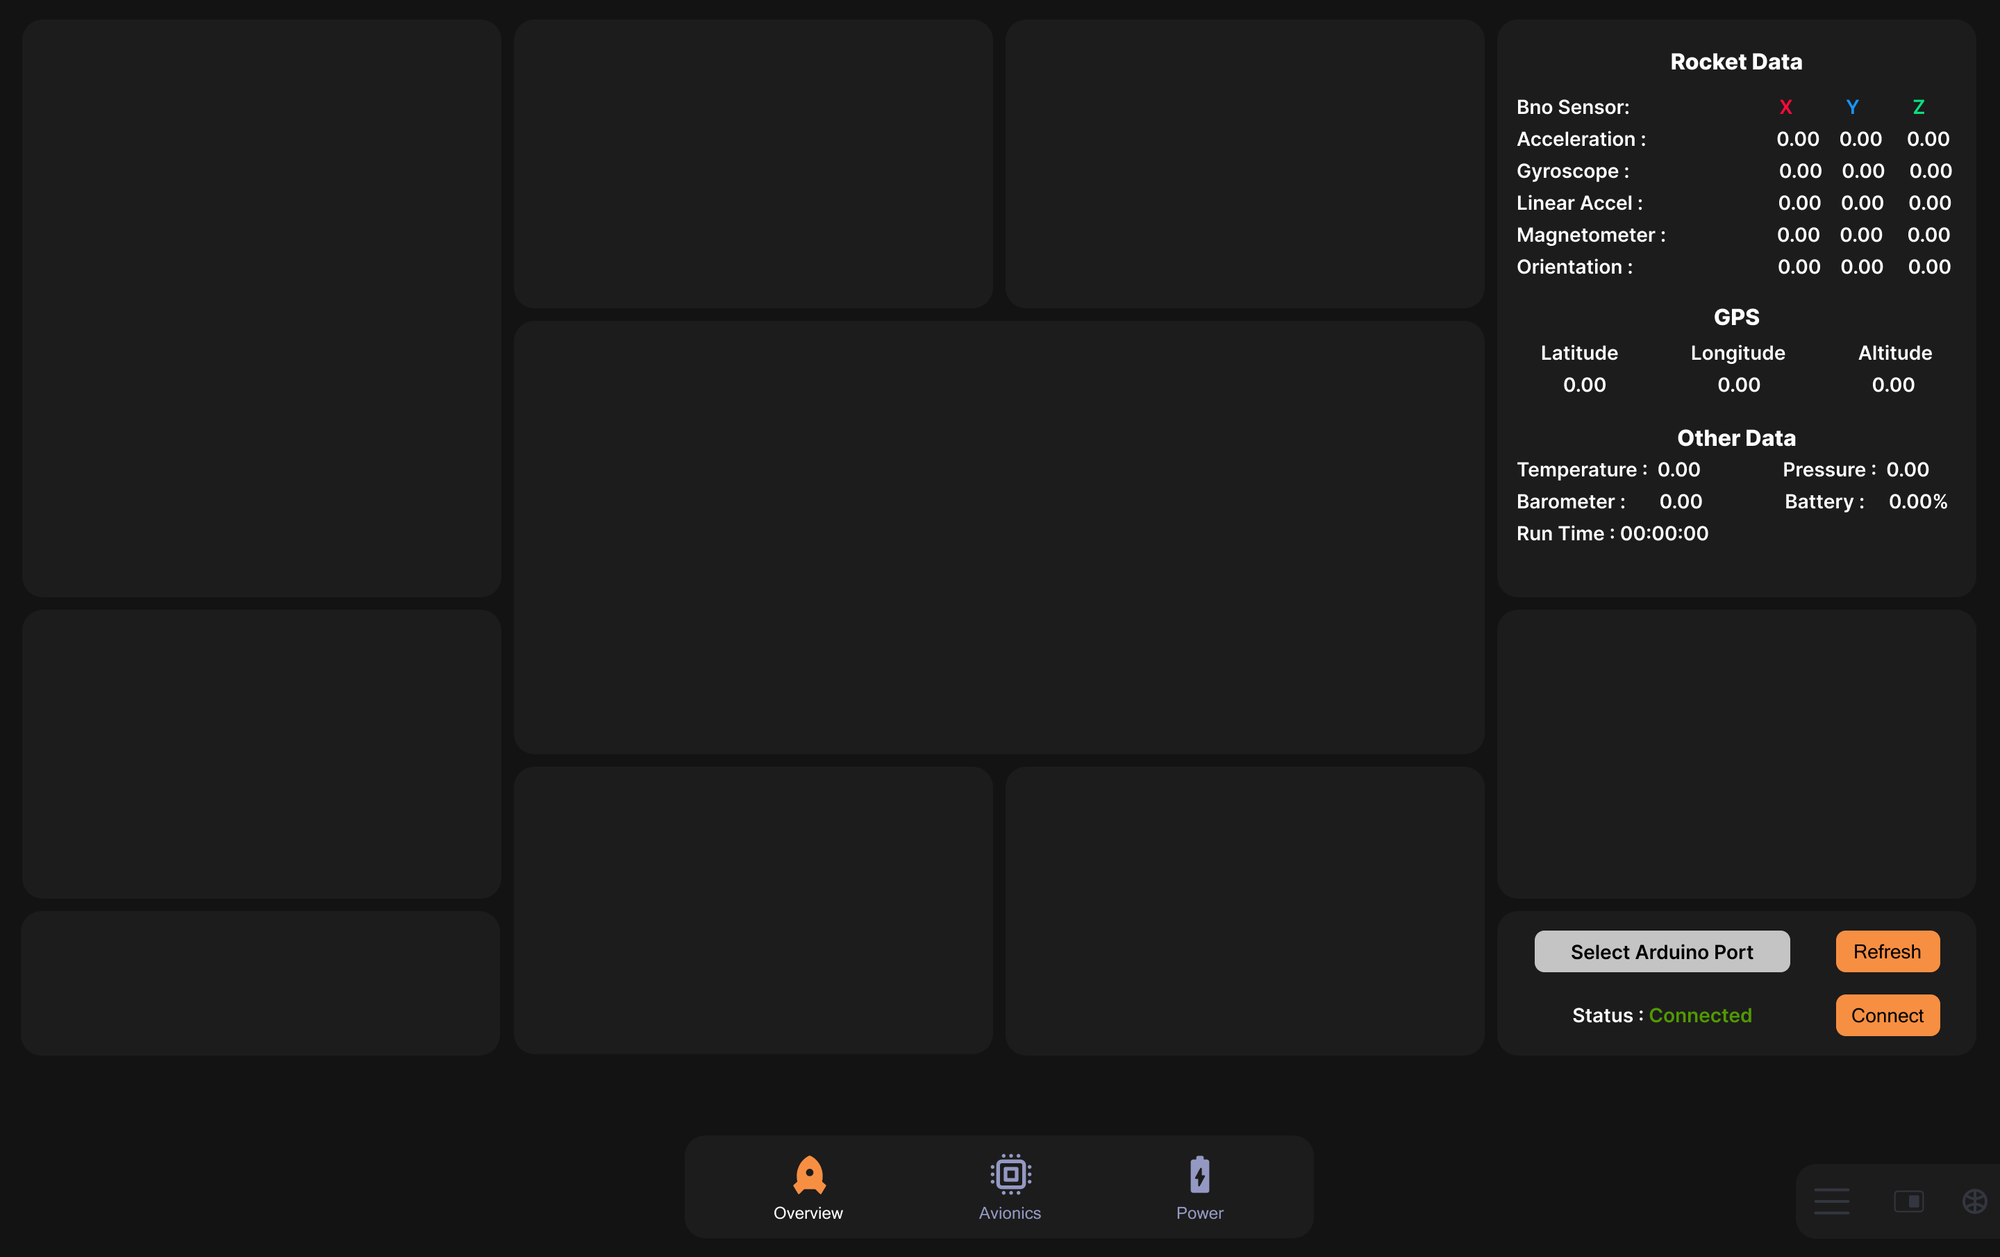Screen dimensions: 2000x1257
Task: Click the Altitude value 0.00
Action: (x=1893, y=385)
